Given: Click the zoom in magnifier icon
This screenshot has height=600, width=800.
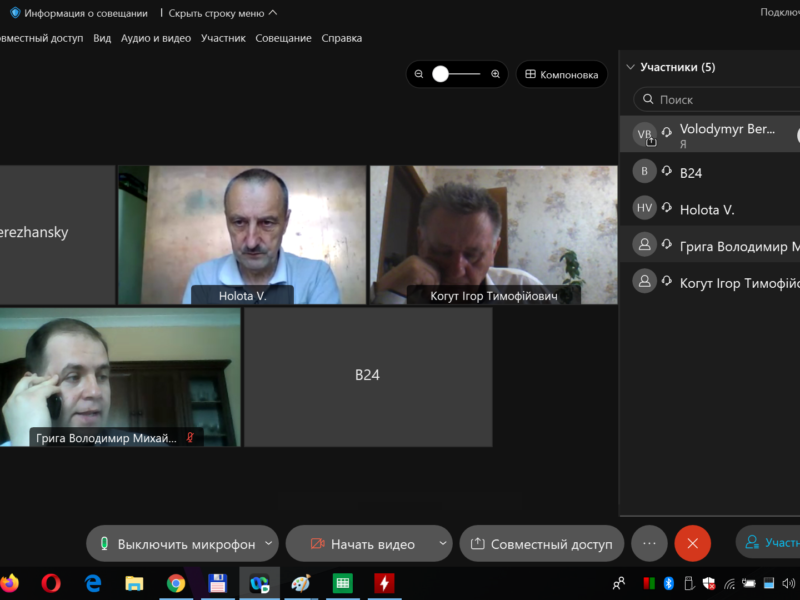Looking at the screenshot, I should pyautogui.click(x=495, y=74).
